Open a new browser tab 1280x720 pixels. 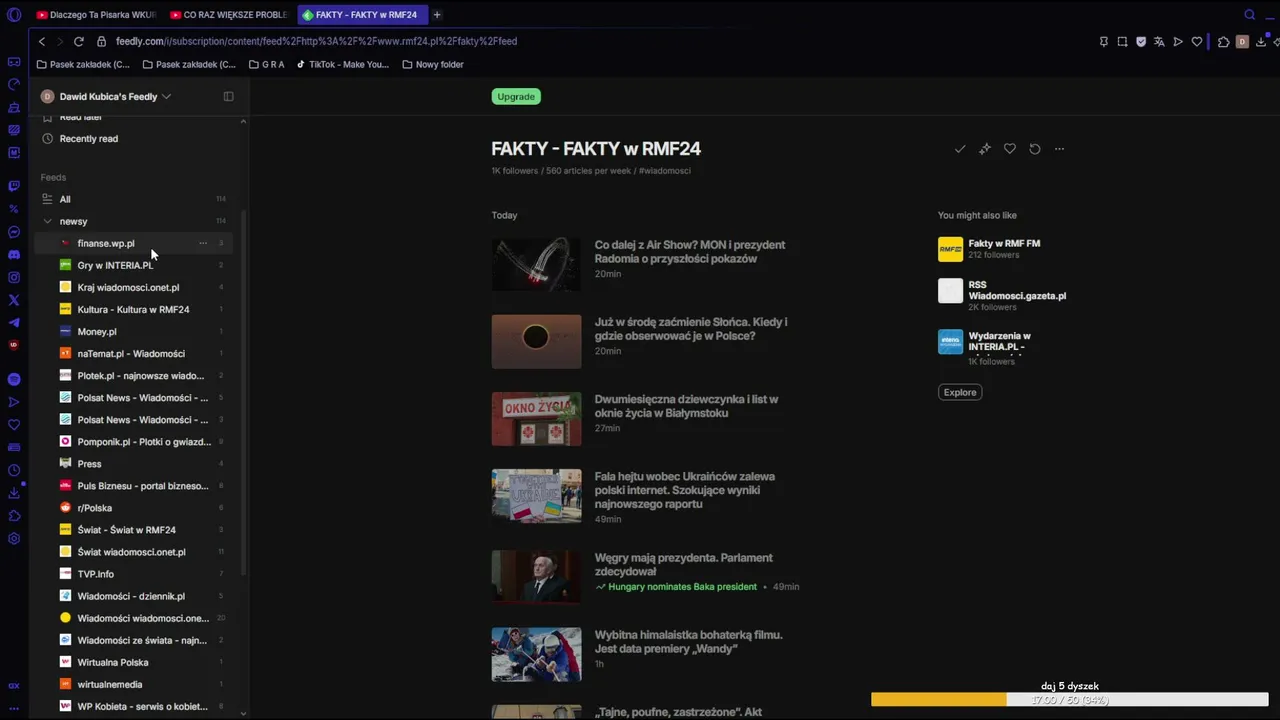437,15
